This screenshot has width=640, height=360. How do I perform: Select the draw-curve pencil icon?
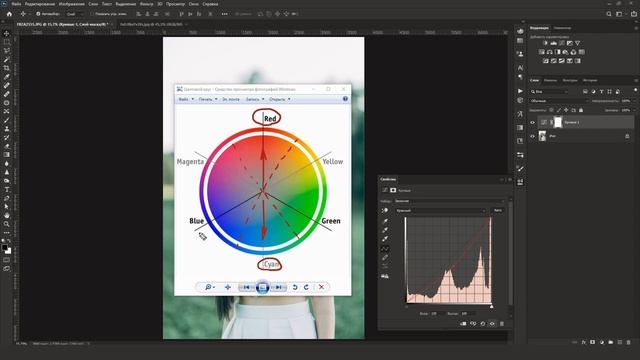385,258
